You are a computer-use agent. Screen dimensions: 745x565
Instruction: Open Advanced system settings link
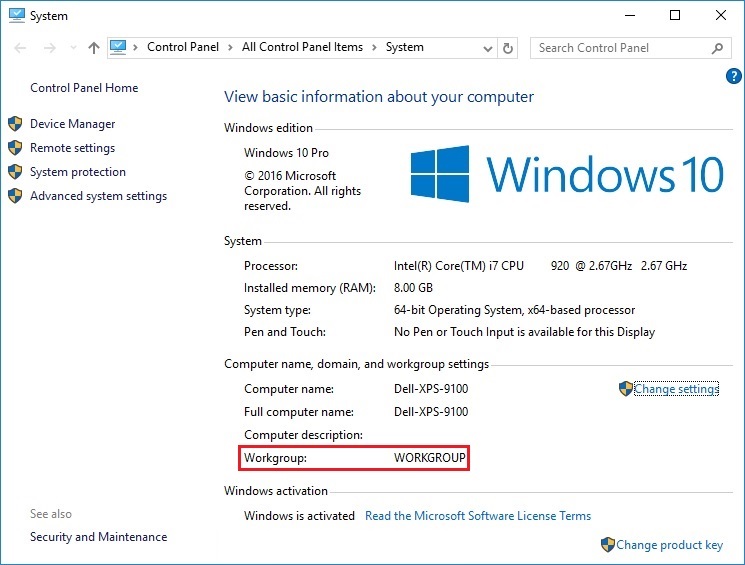click(98, 196)
